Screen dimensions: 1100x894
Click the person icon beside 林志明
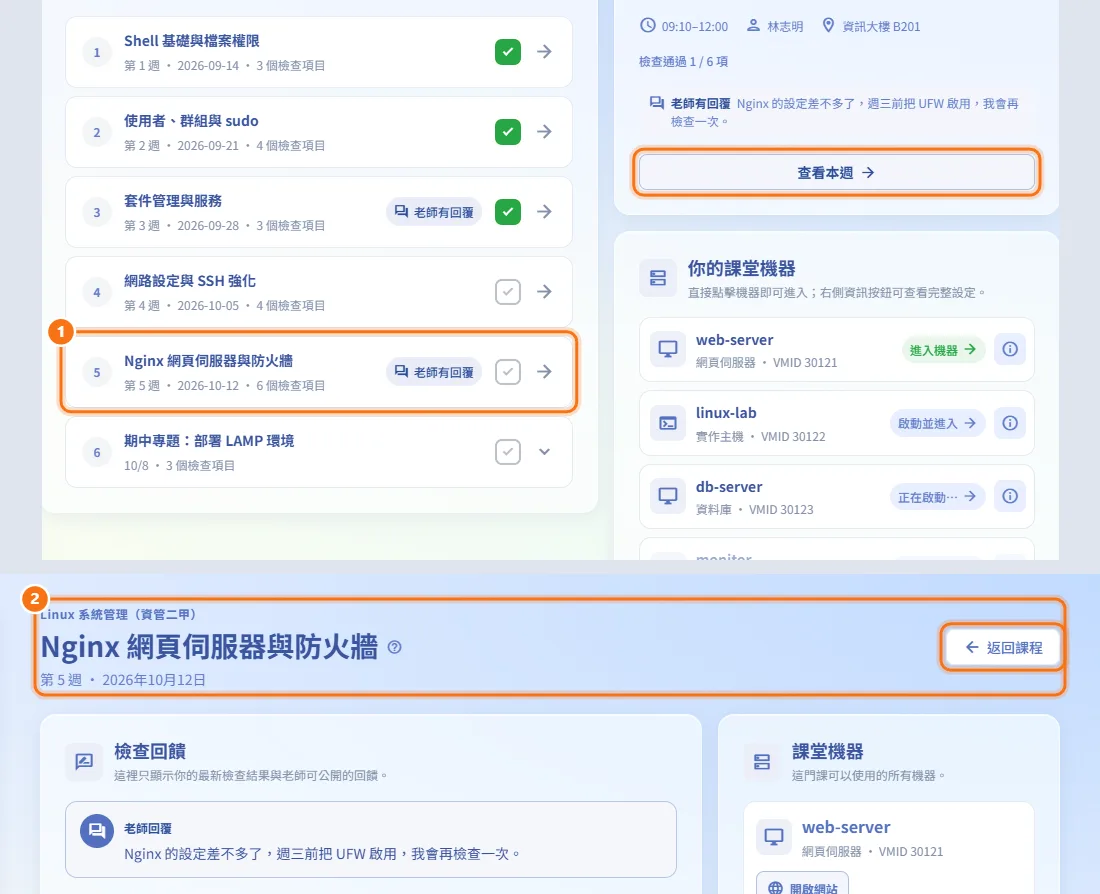pos(753,26)
